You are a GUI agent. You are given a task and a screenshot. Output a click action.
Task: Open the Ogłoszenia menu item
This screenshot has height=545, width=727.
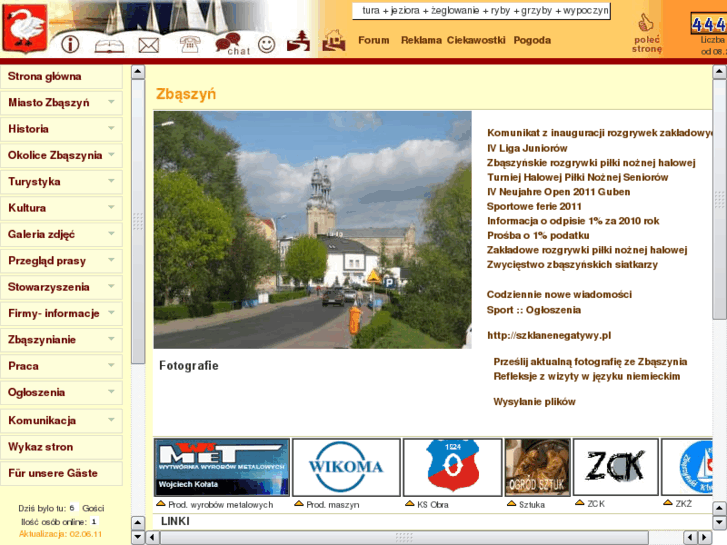[x=61, y=393]
